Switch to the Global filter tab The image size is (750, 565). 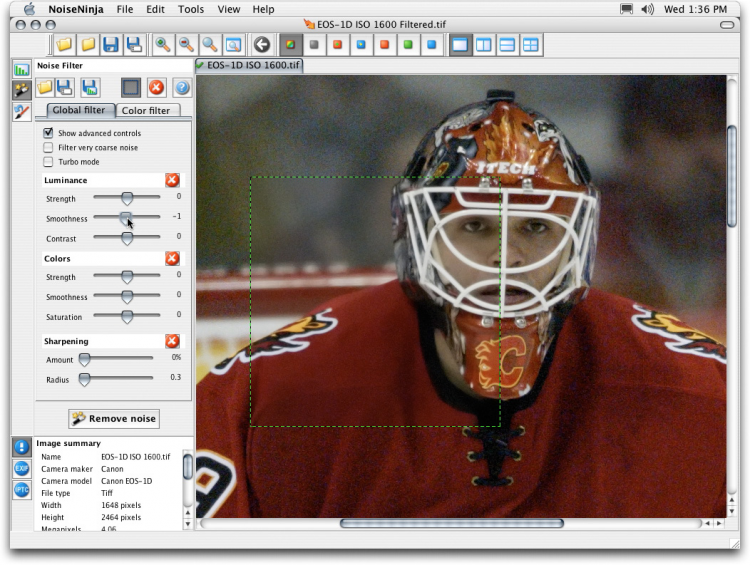click(79, 110)
